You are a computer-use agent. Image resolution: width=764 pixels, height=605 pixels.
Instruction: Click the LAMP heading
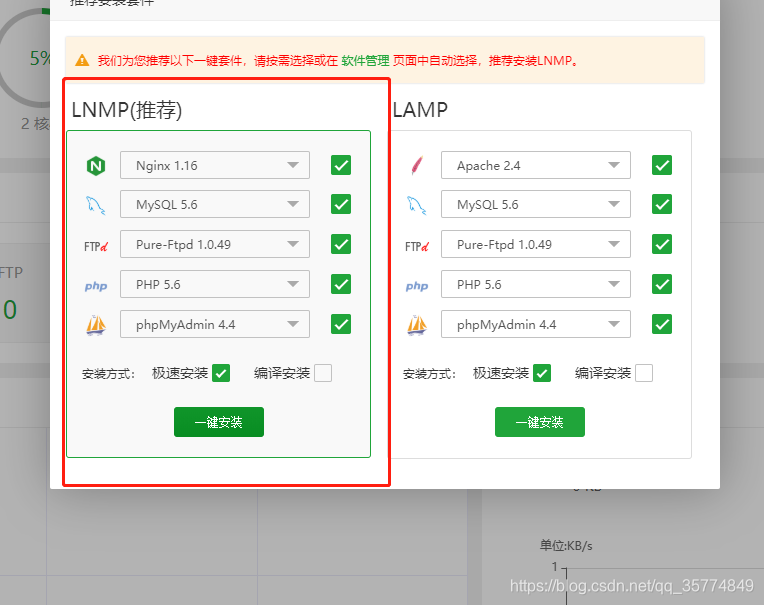coord(420,110)
